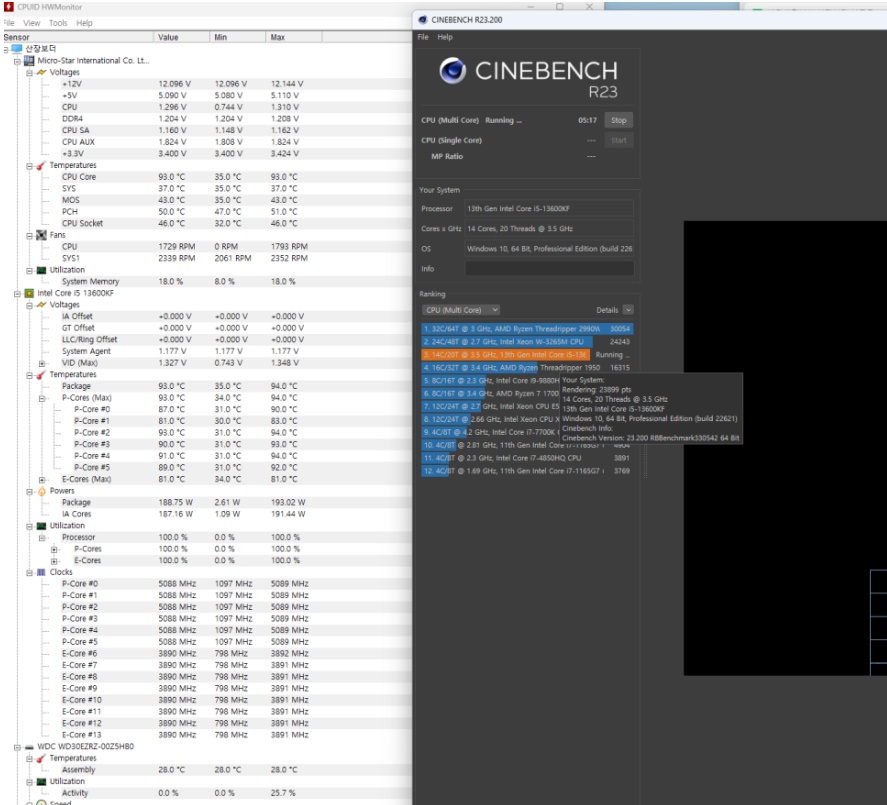
Task: Click the Cinebench logo icon in title bar
Action: pos(423,20)
